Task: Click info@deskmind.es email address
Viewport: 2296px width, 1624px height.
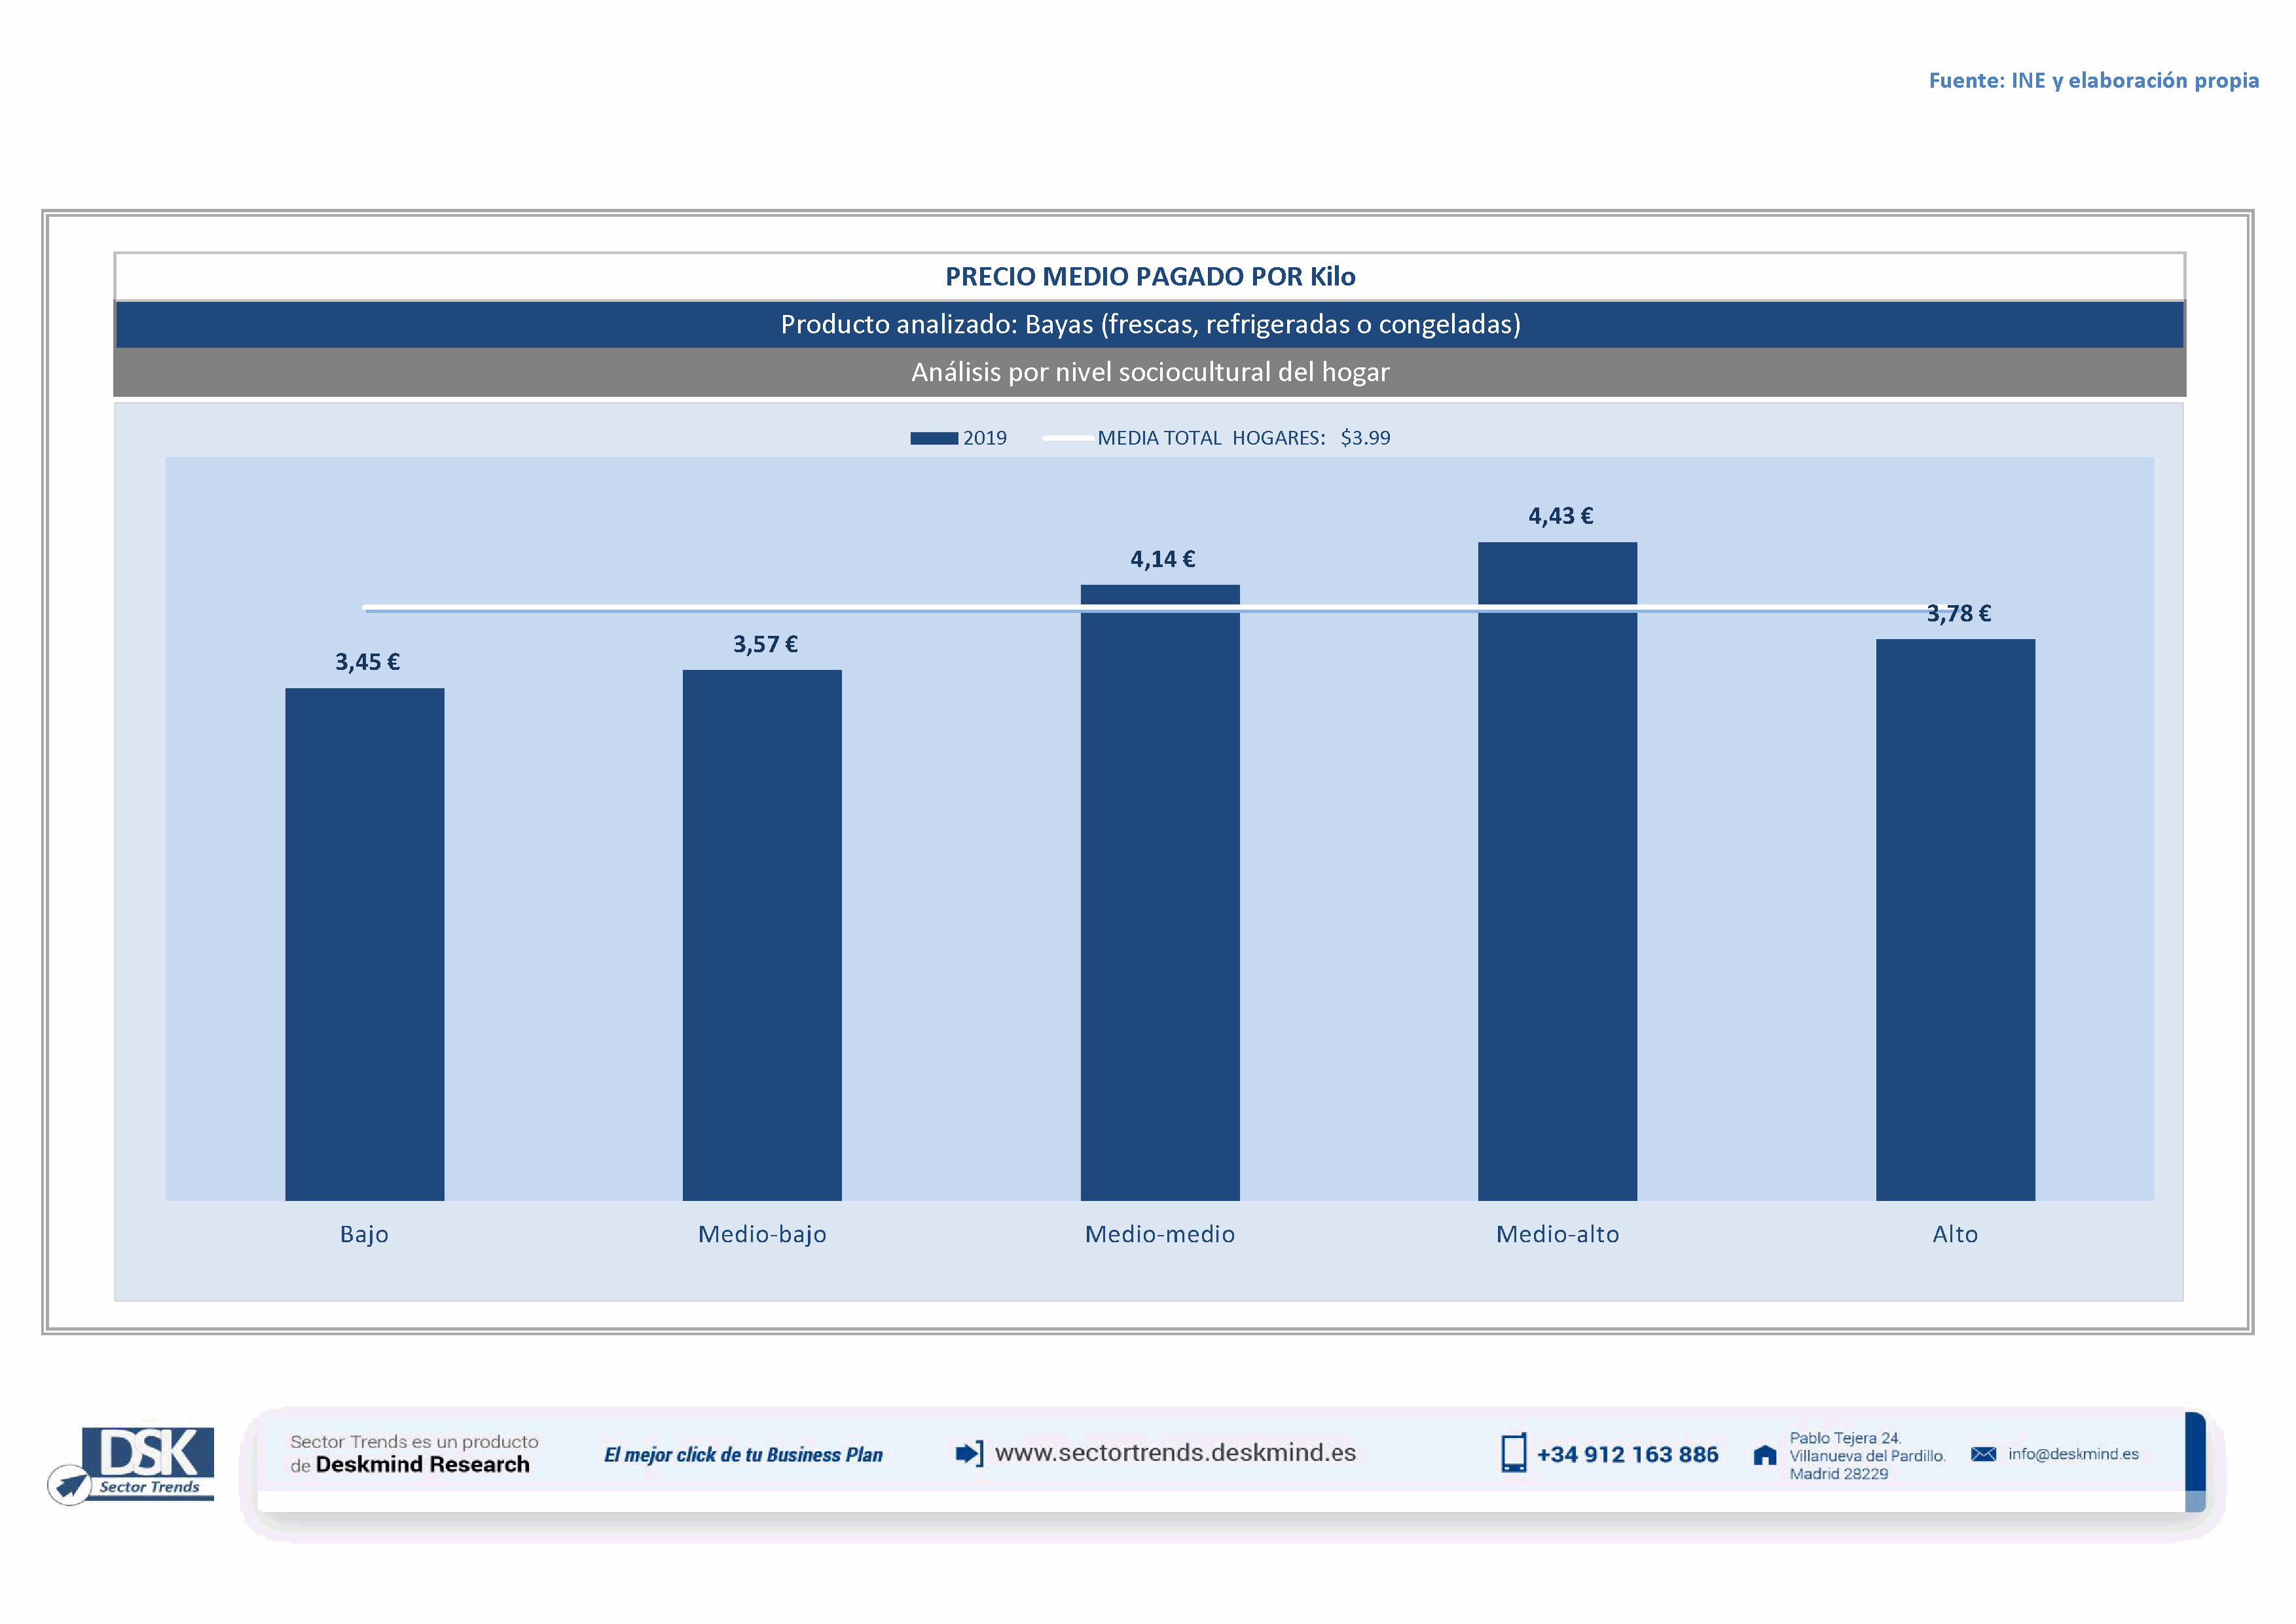Action: [x=2073, y=1454]
